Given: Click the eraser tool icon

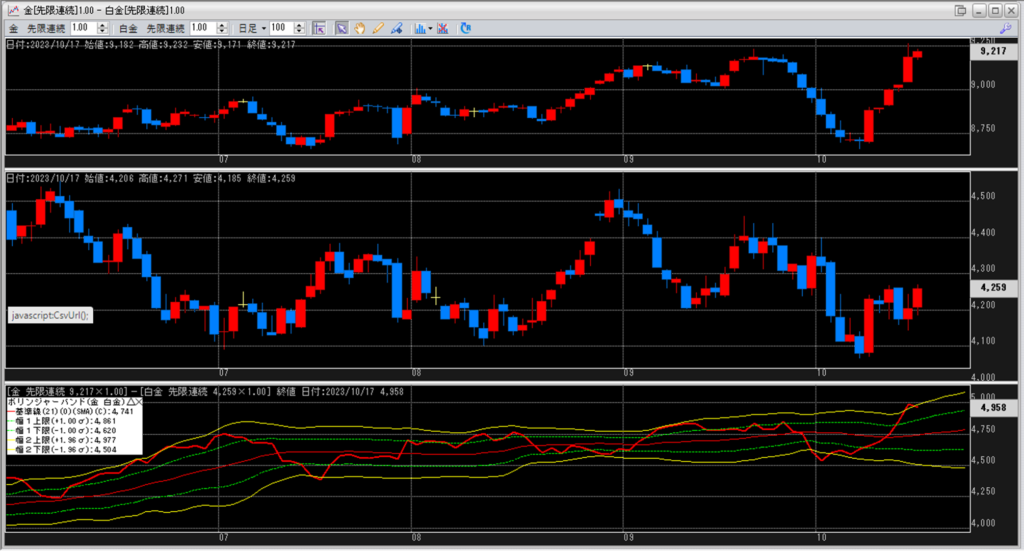Looking at the screenshot, I should coord(397,28).
